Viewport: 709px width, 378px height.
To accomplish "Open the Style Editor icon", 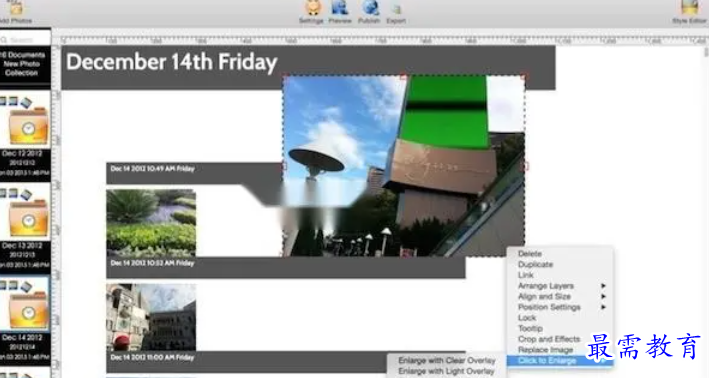I will [x=690, y=8].
